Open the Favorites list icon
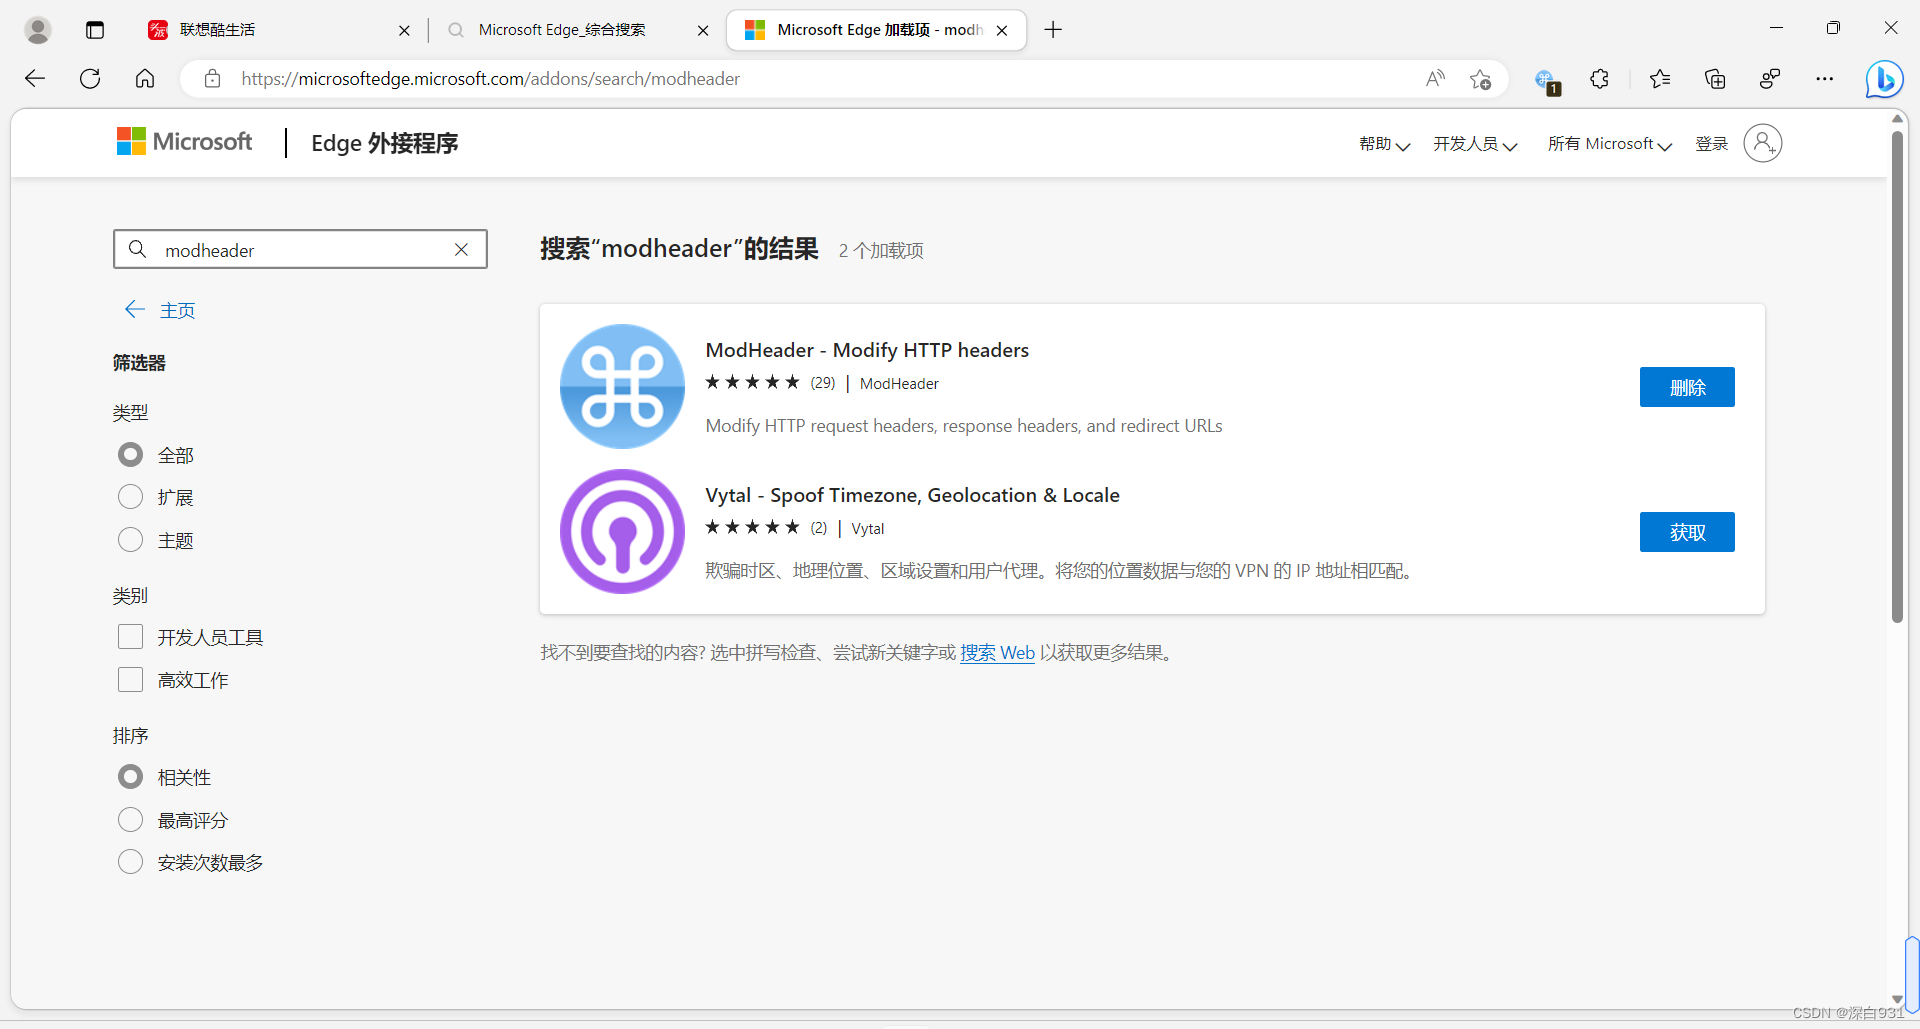Viewport: 1920px width, 1029px height. pos(1660,79)
